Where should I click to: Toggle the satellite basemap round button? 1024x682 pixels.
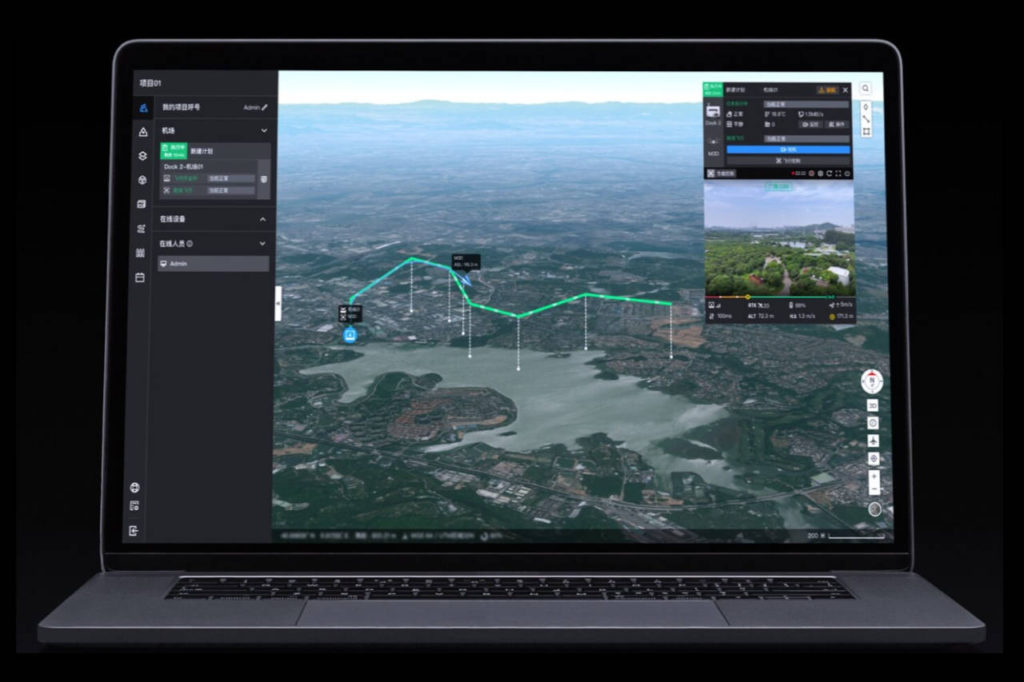[x=875, y=509]
